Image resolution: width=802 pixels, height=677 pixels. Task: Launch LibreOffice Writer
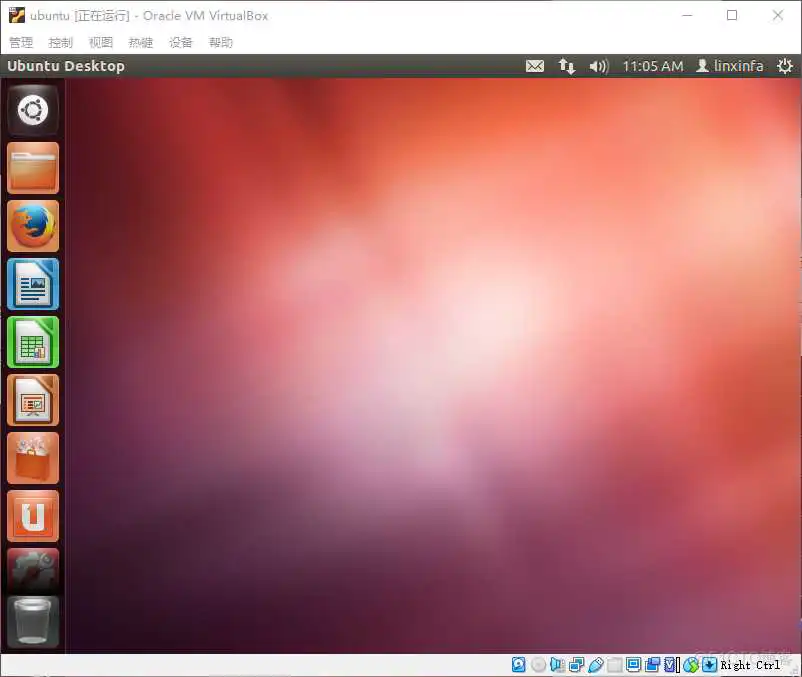pos(33,284)
